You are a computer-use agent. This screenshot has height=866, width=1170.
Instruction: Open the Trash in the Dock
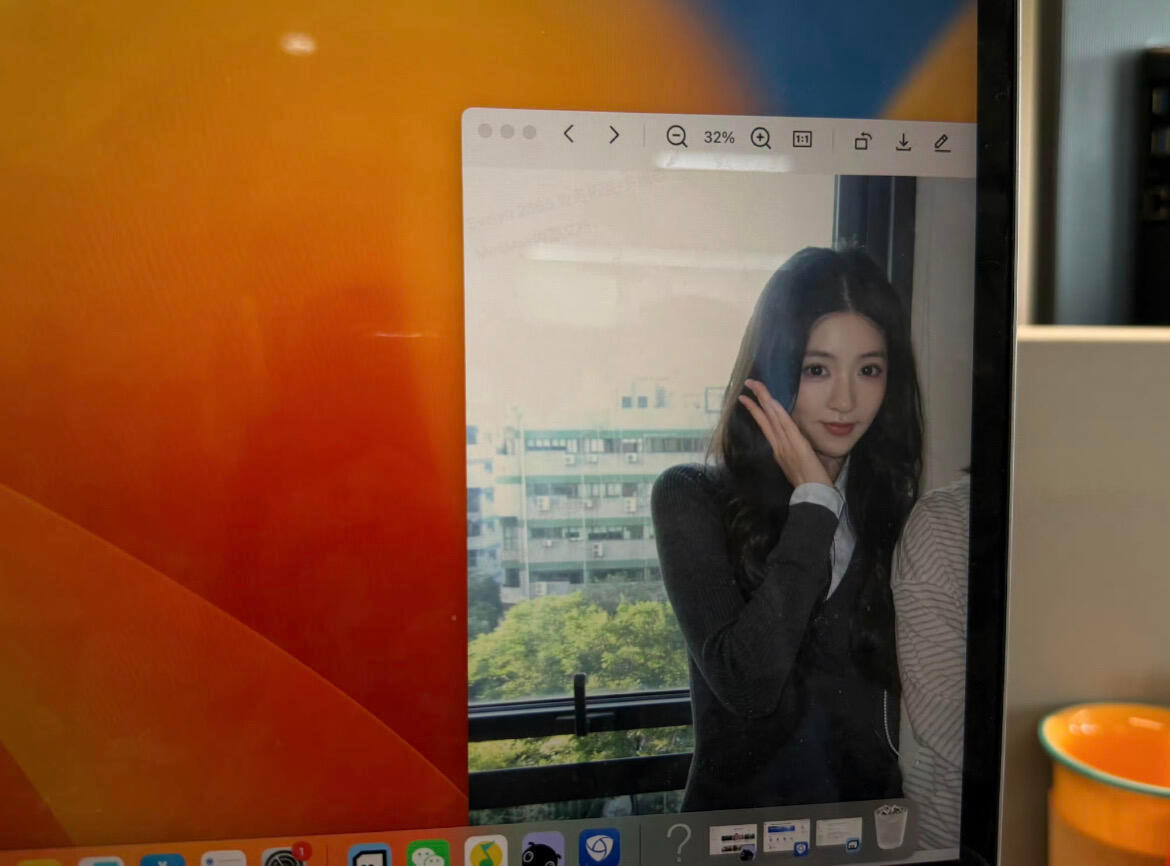(891, 826)
